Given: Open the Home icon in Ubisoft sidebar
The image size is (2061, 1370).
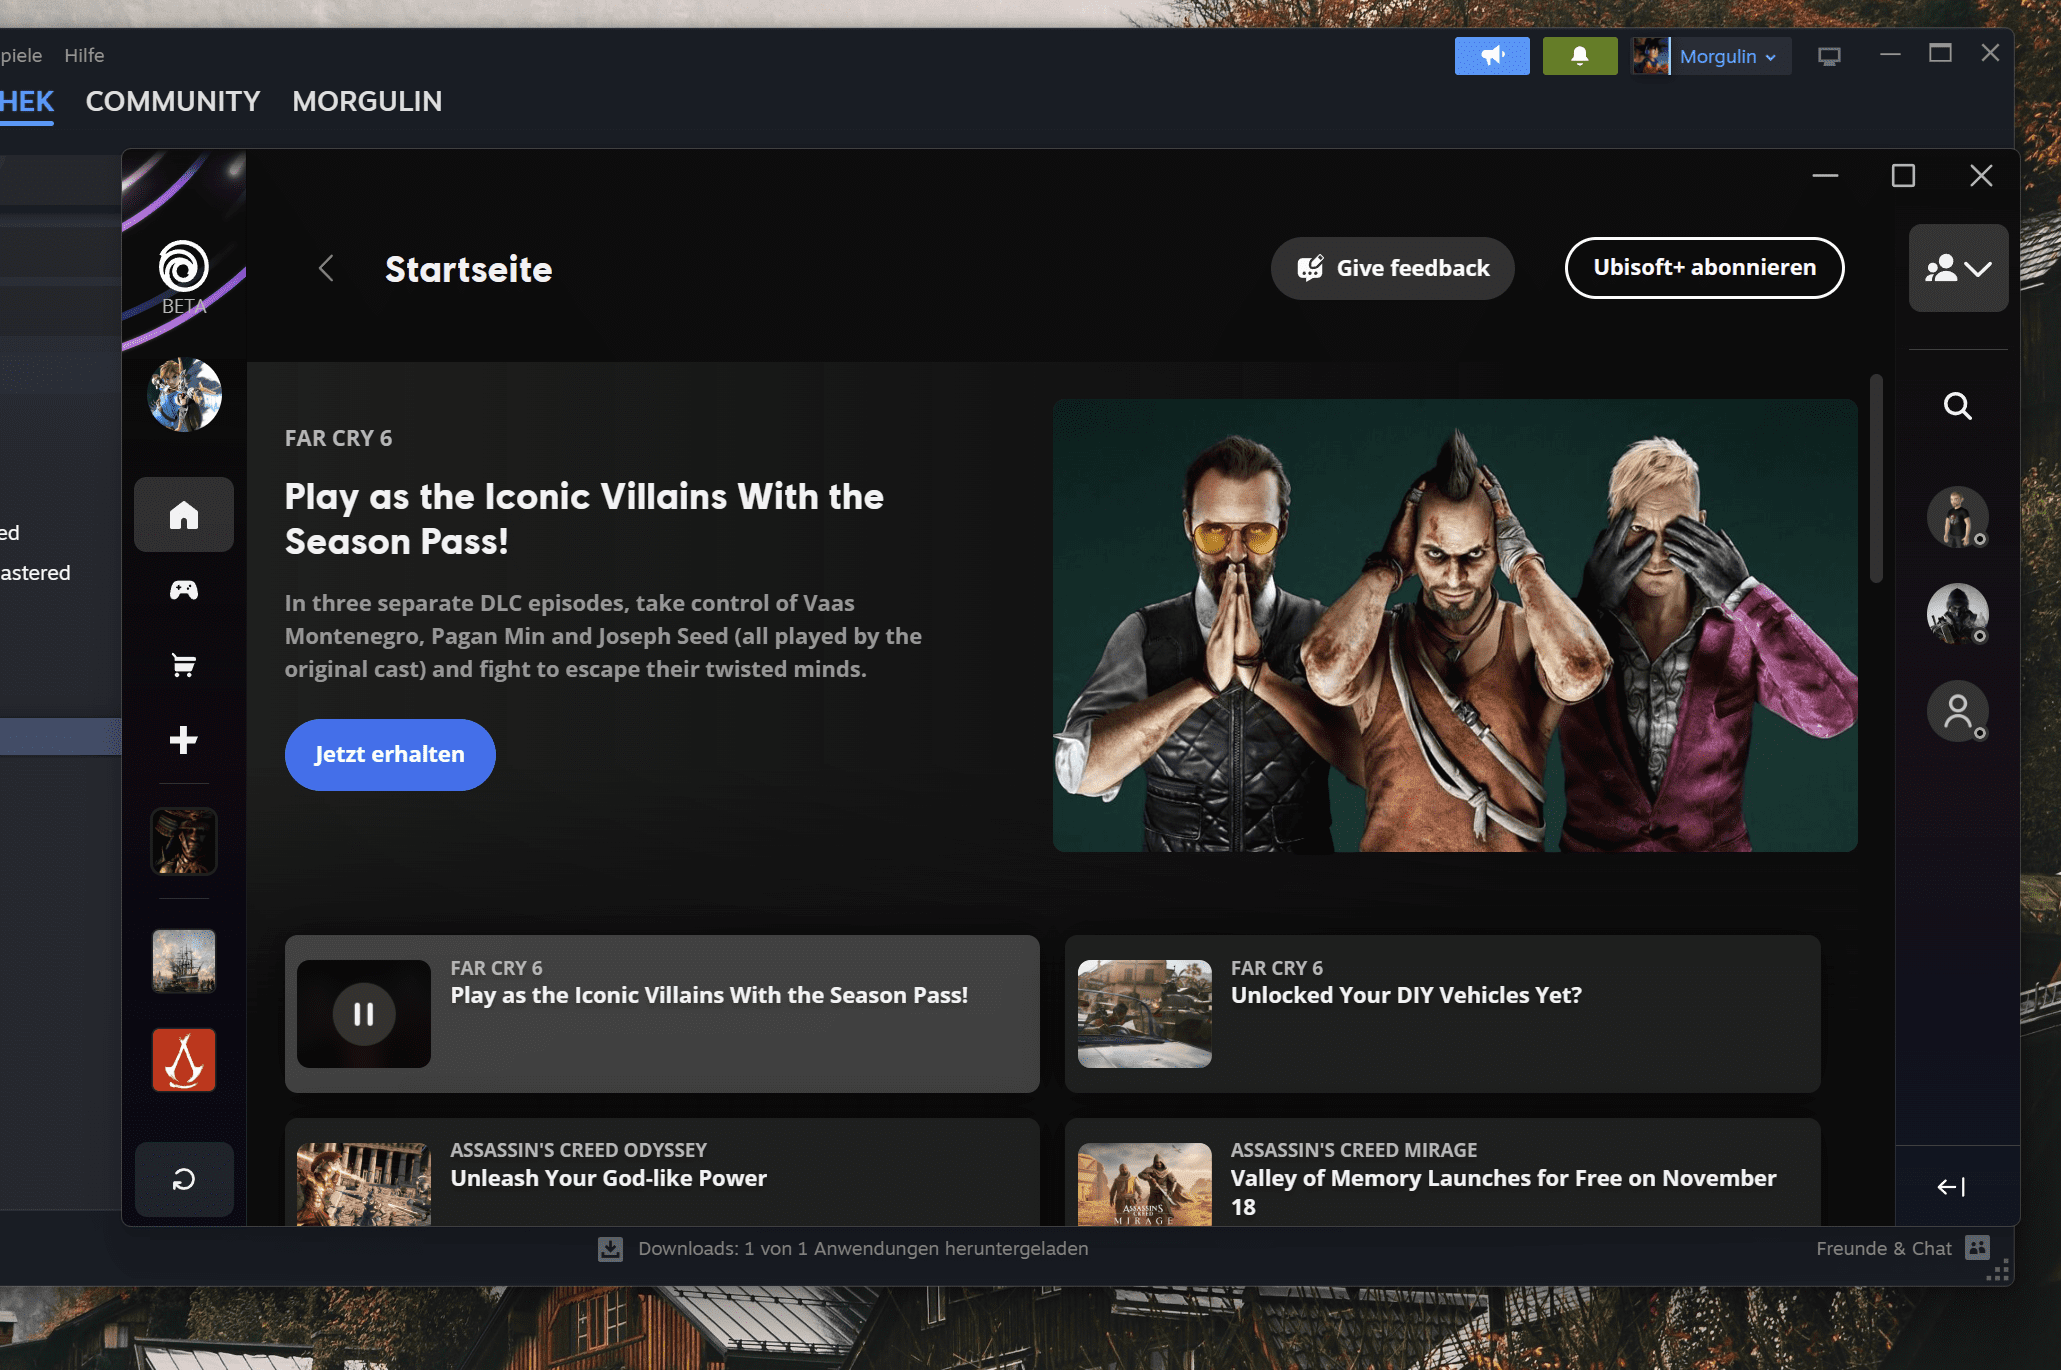Looking at the screenshot, I should pos(184,515).
